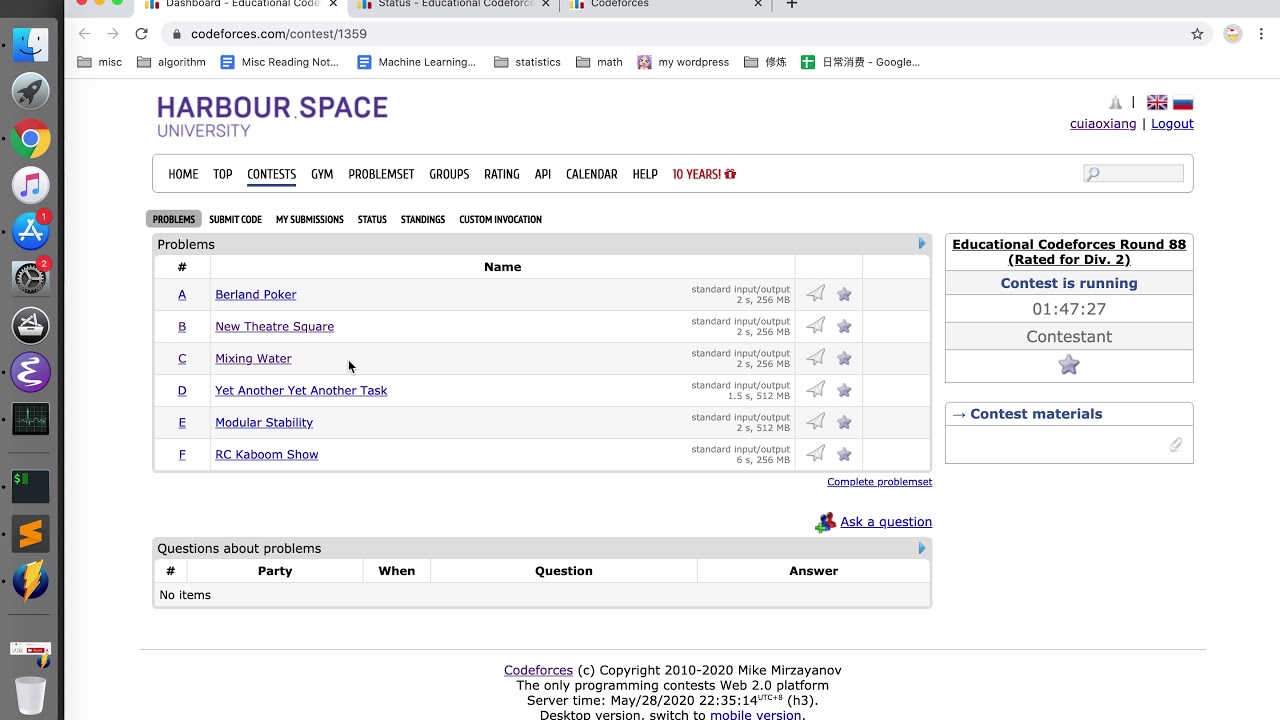
Task: Open the Educational Codeforces Round 88 title link
Action: pos(1069,252)
